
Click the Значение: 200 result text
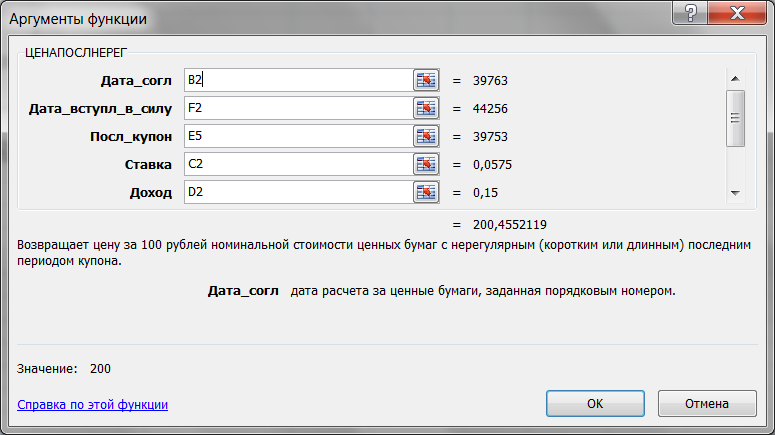point(64,369)
